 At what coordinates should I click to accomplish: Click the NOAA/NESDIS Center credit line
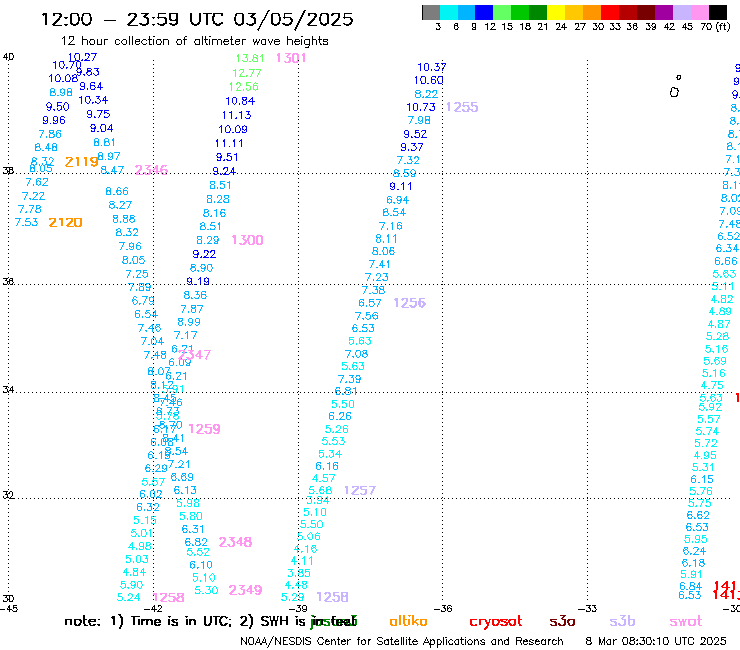402,641
